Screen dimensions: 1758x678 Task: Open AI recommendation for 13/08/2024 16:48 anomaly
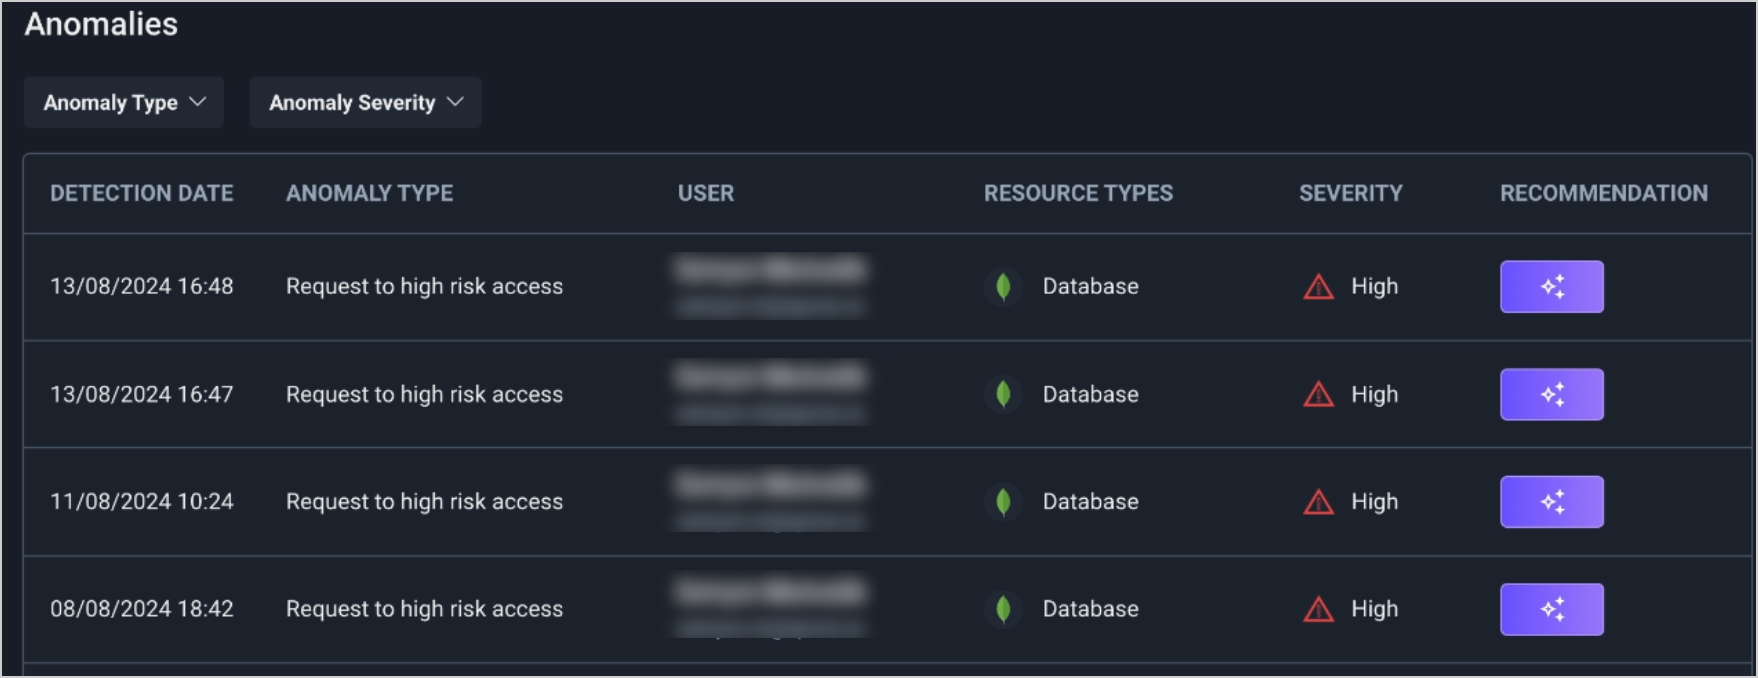pos(1551,287)
